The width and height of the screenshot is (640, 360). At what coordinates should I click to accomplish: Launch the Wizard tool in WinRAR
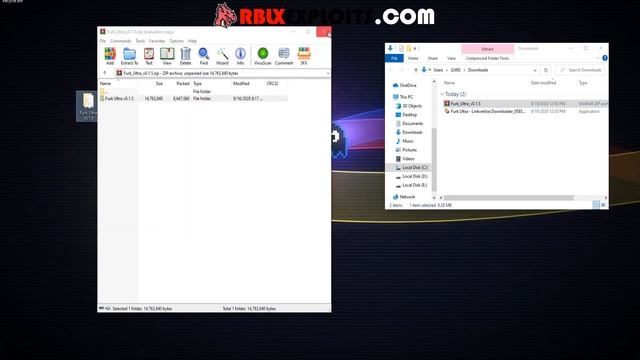222,56
